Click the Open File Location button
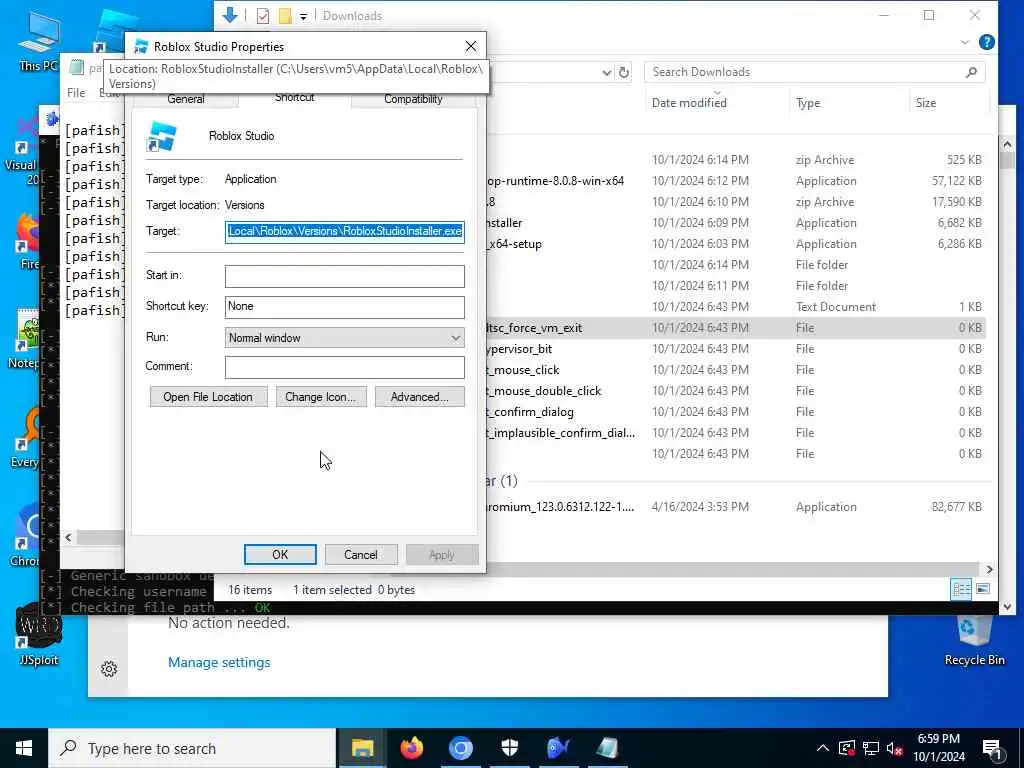 point(208,396)
